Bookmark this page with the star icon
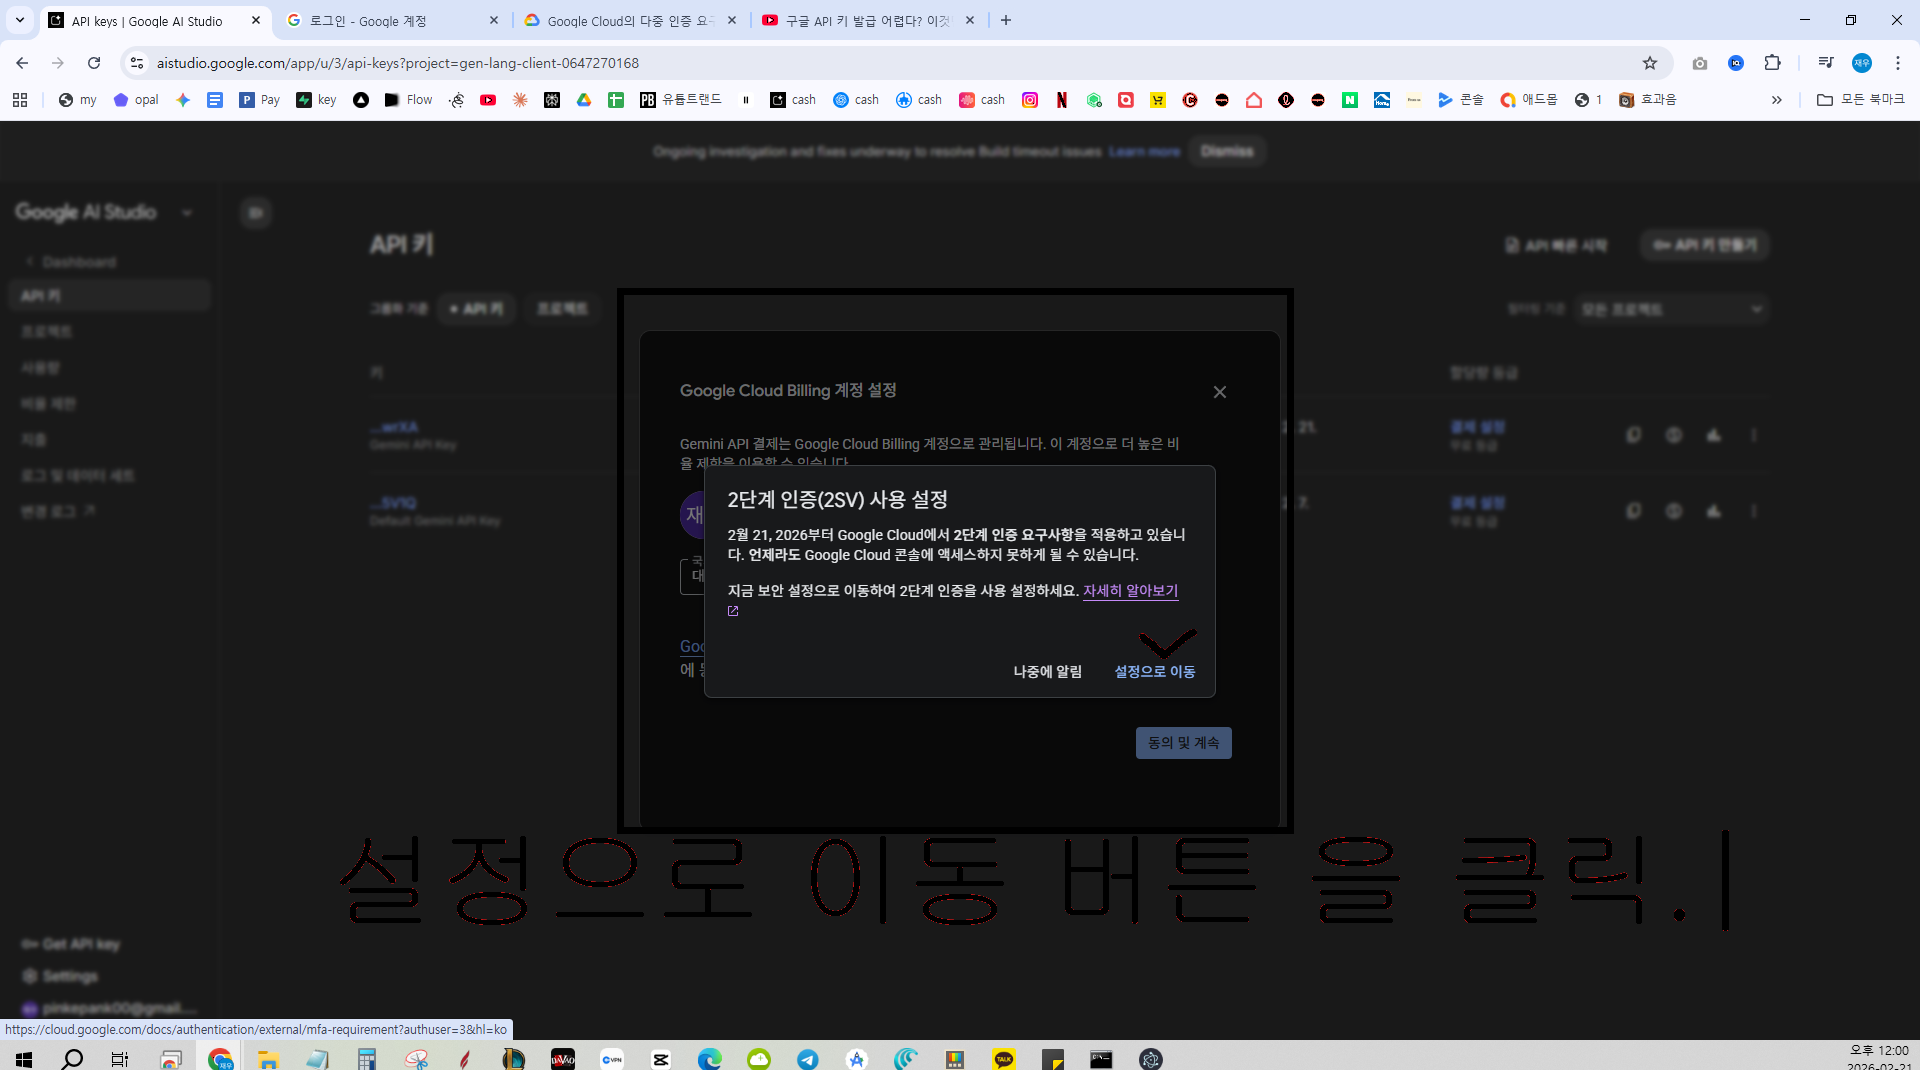The width and height of the screenshot is (1920, 1070). point(1650,63)
